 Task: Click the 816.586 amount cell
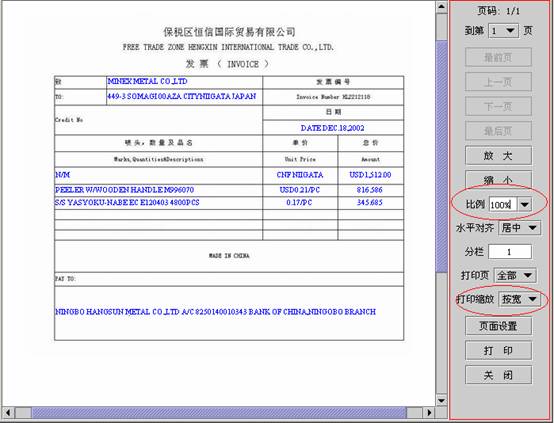click(370, 190)
